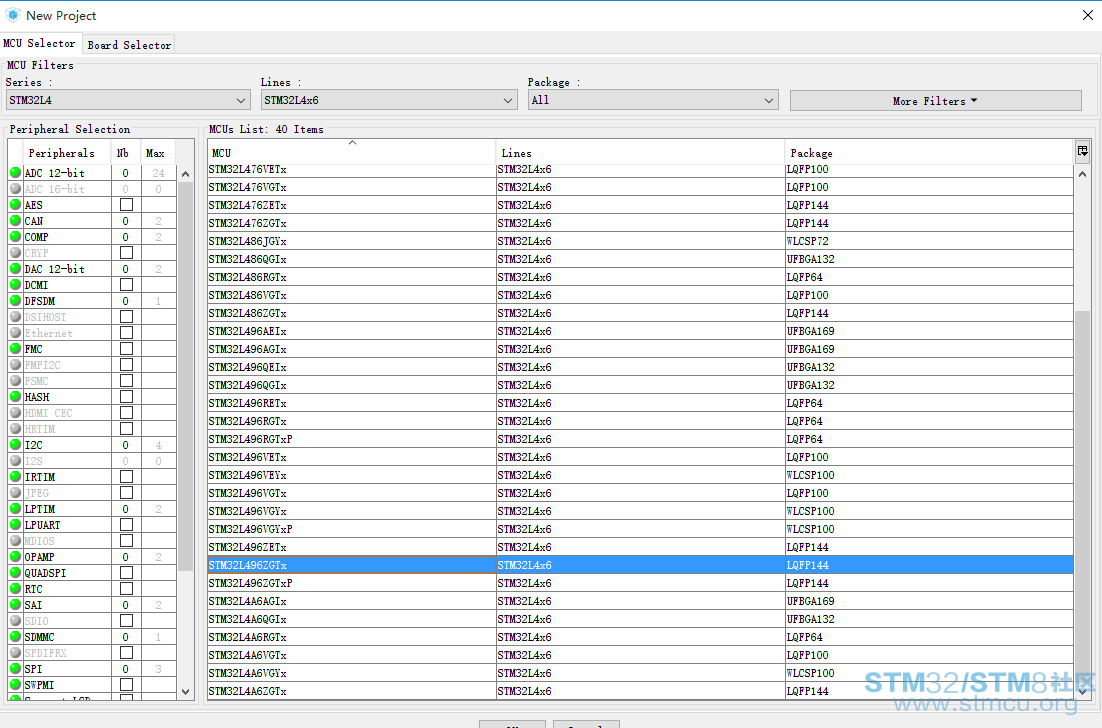
Task: Click the green status dot beside ADC 12-bit
Action: click(15, 172)
